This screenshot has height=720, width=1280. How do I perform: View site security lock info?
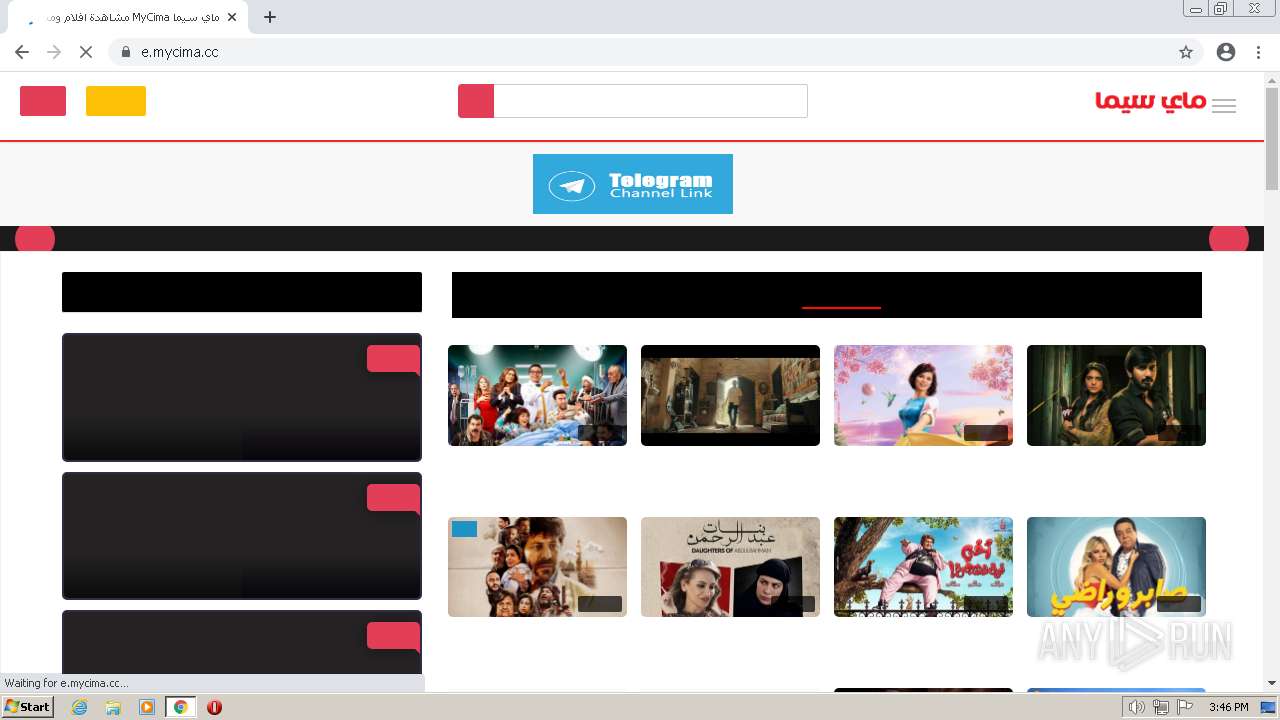point(126,52)
